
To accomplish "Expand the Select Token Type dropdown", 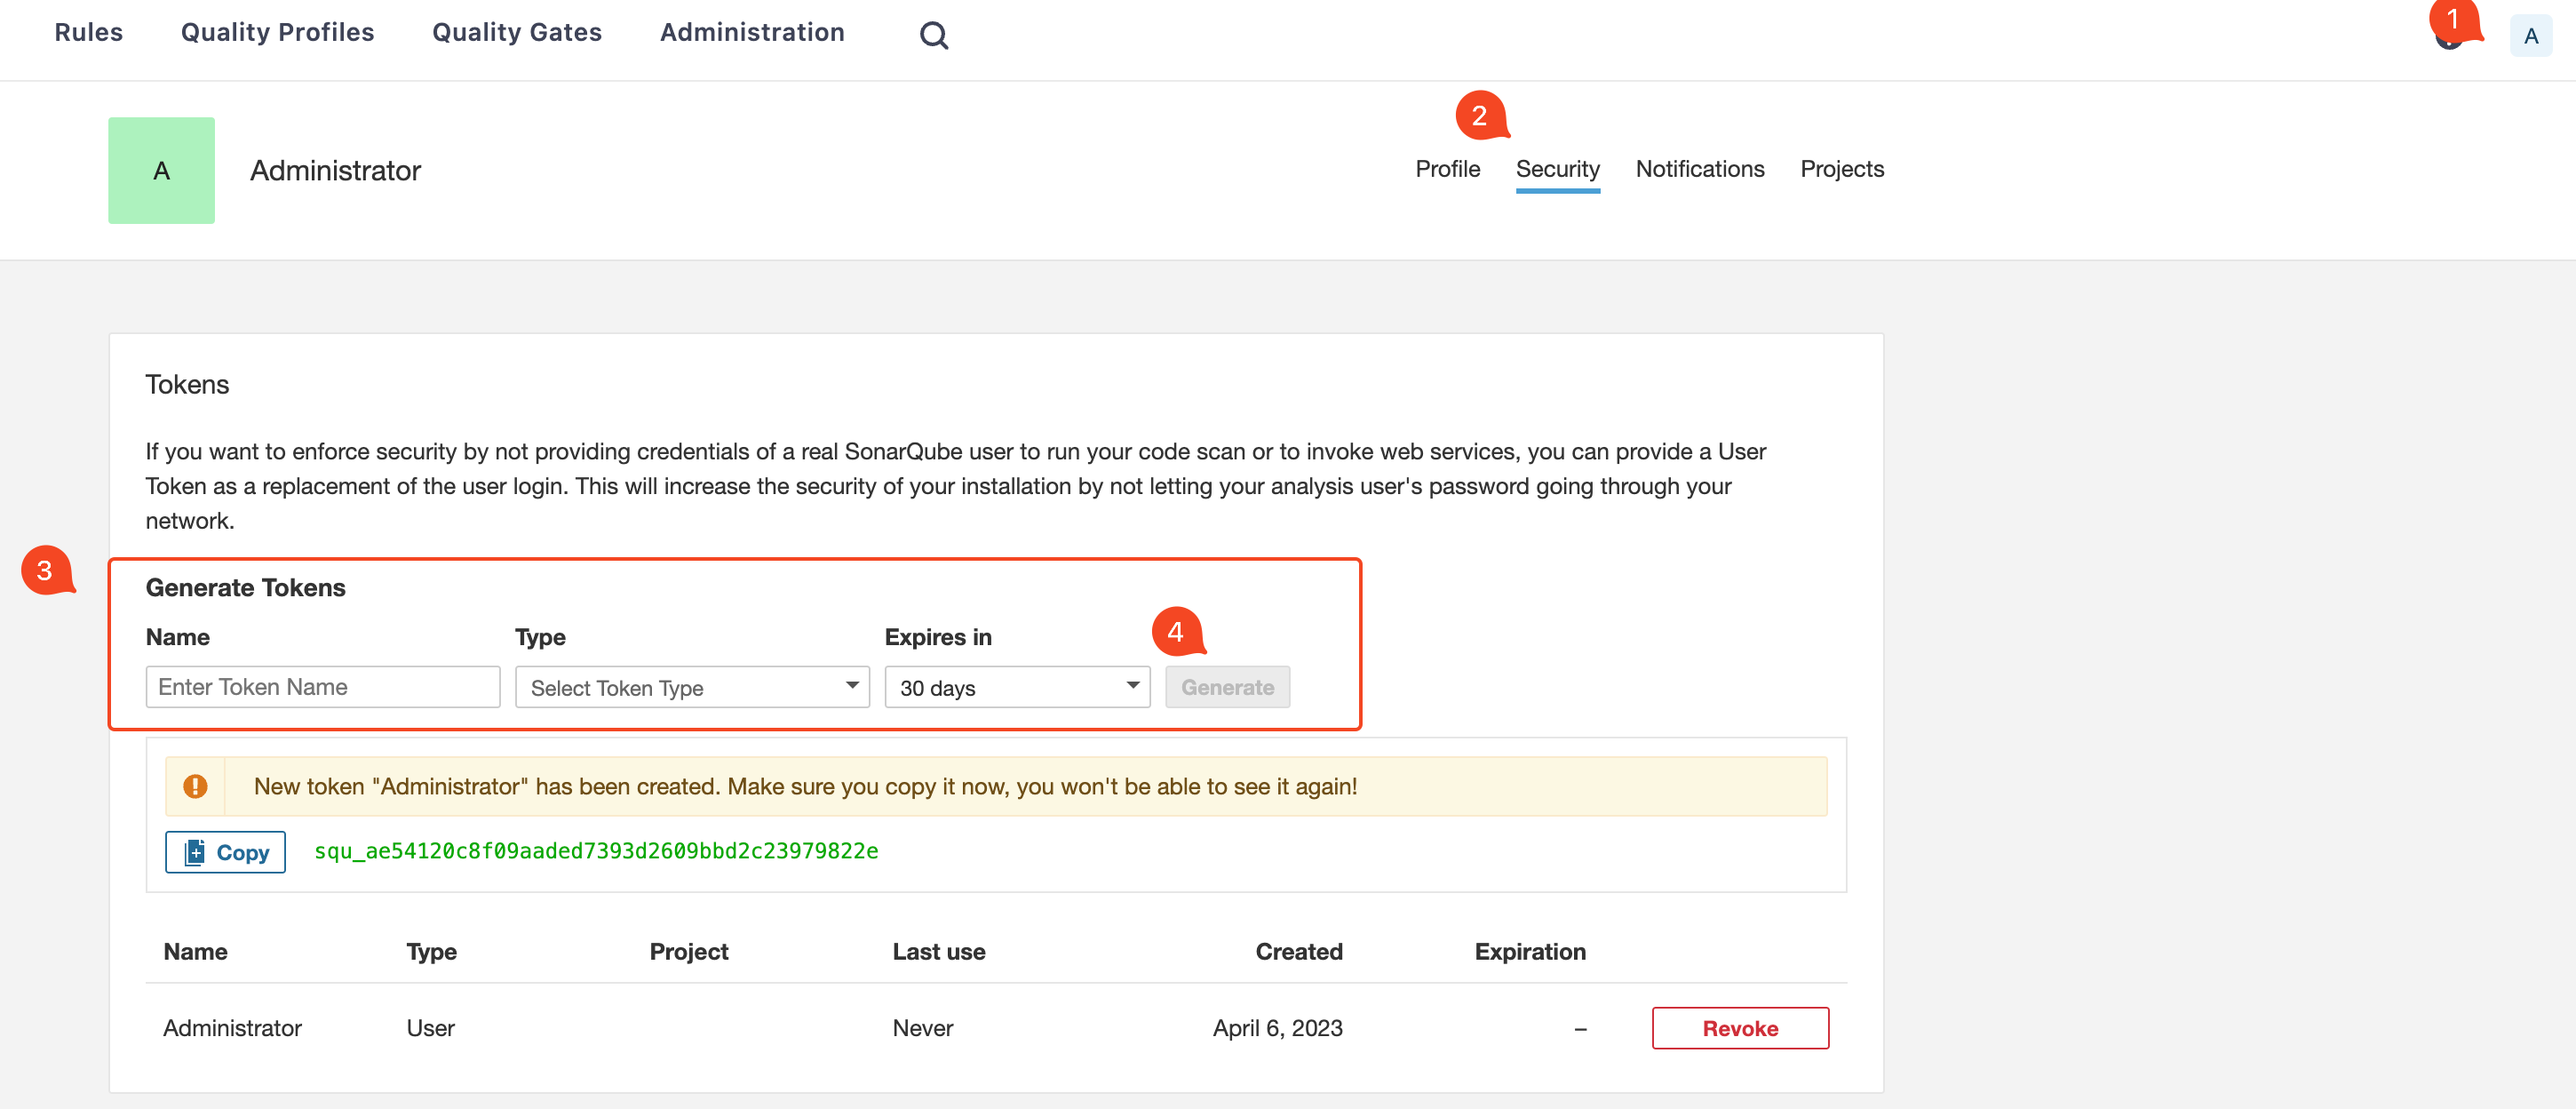I will 692,687.
